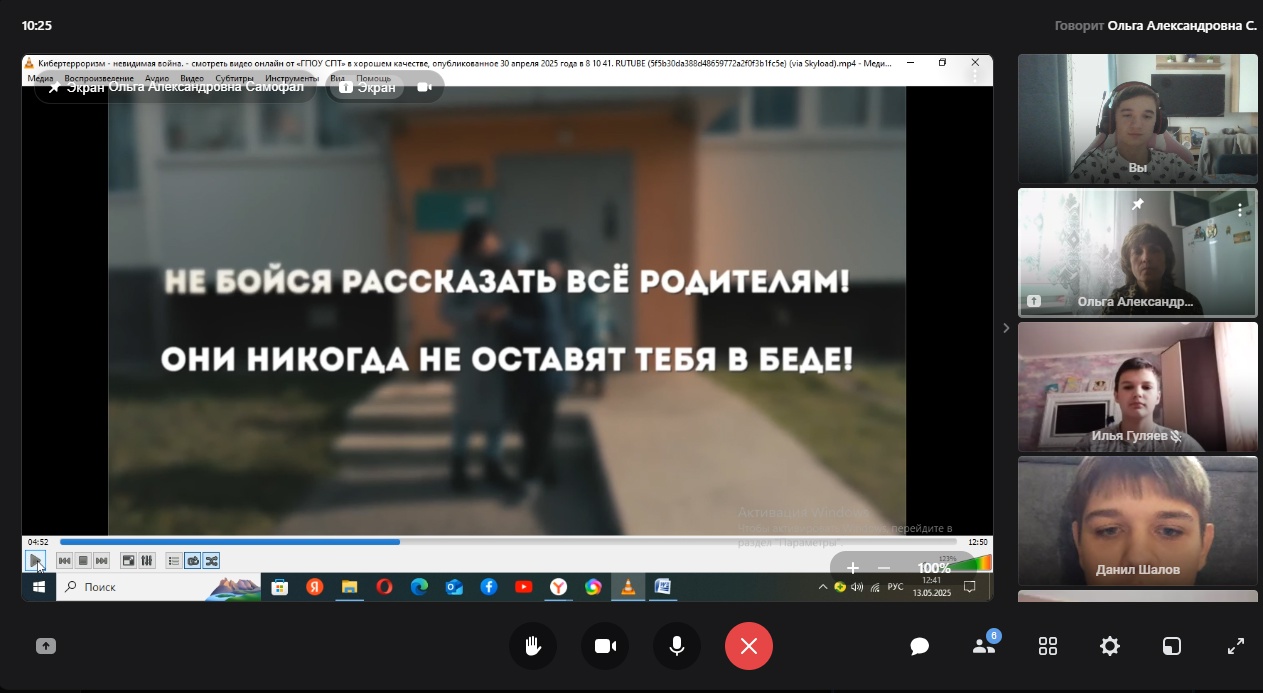Open the meeting chat panel
This screenshot has width=1263, height=693.
coord(920,646)
